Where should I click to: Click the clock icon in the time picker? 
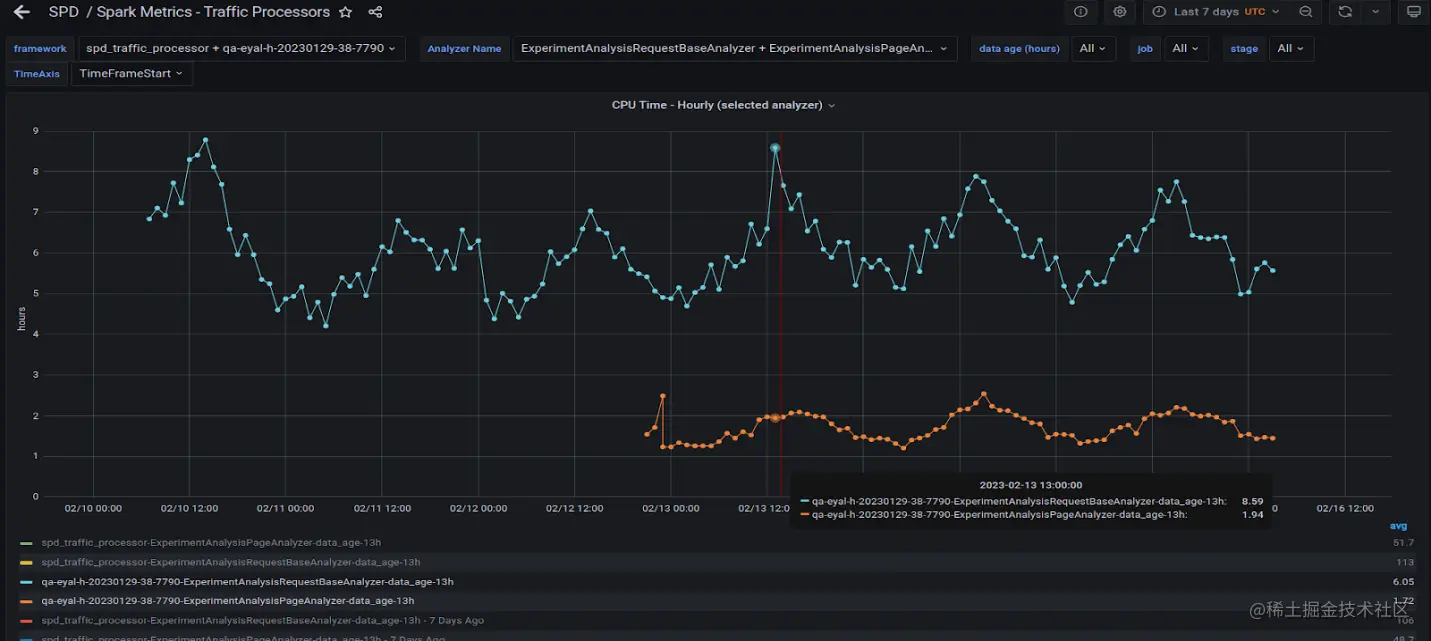tap(1158, 12)
